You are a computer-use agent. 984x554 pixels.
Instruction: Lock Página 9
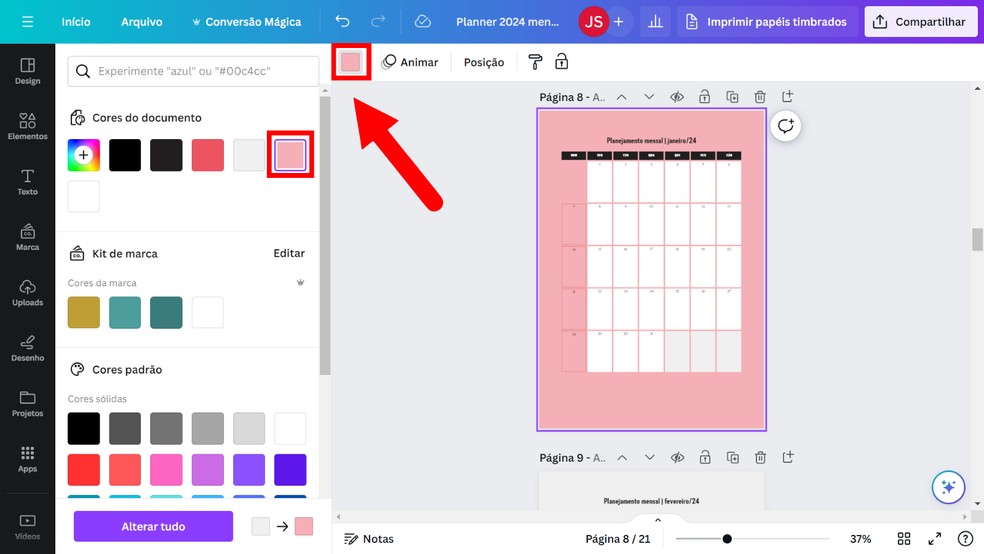[705, 457]
